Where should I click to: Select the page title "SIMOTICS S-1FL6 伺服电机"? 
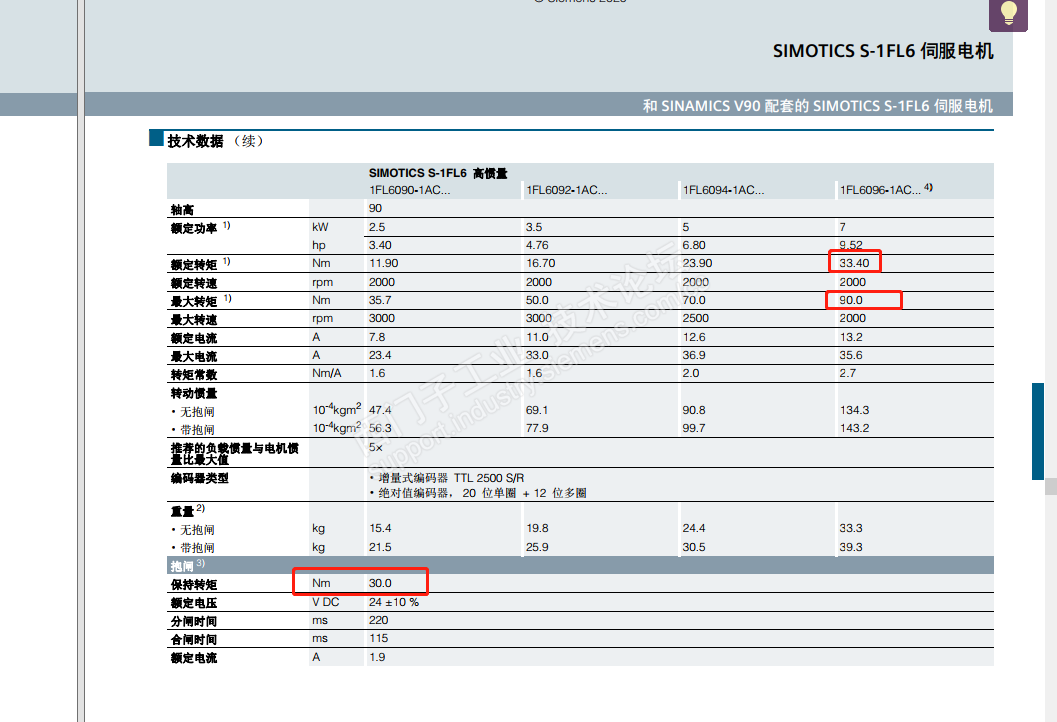coord(883,51)
